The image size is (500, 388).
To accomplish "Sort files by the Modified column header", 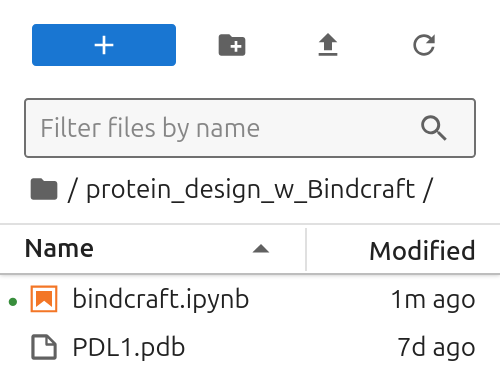I will pos(403,250).
